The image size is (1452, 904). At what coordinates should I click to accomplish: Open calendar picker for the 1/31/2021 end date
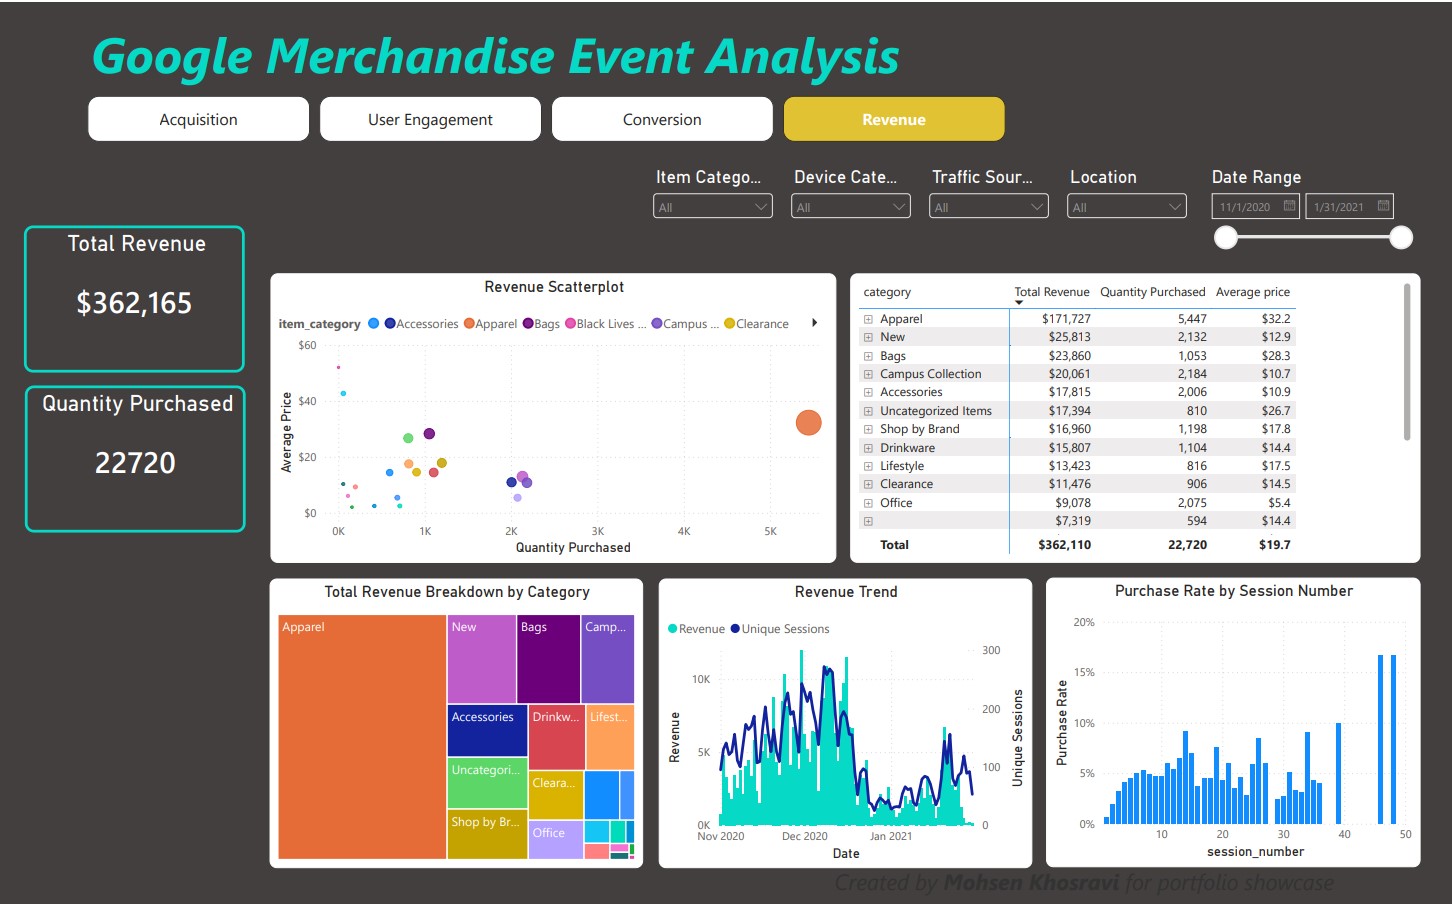point(1383,206)
